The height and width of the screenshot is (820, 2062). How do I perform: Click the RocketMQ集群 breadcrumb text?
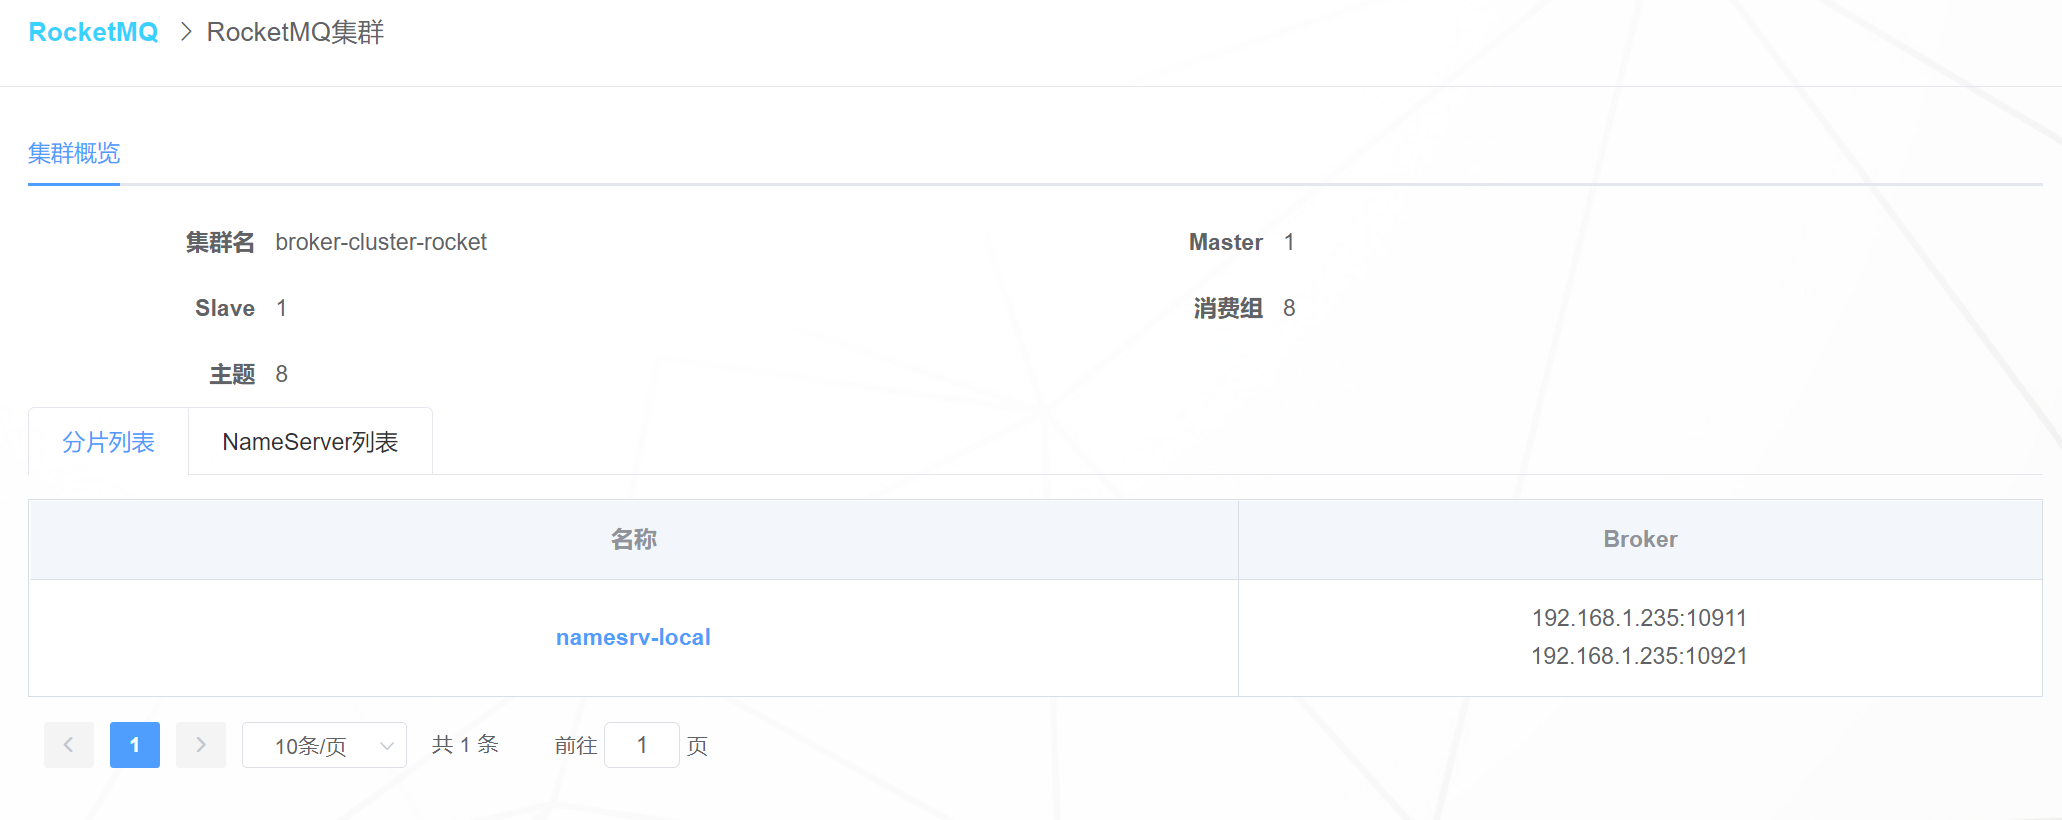click(x=295, y=32)
